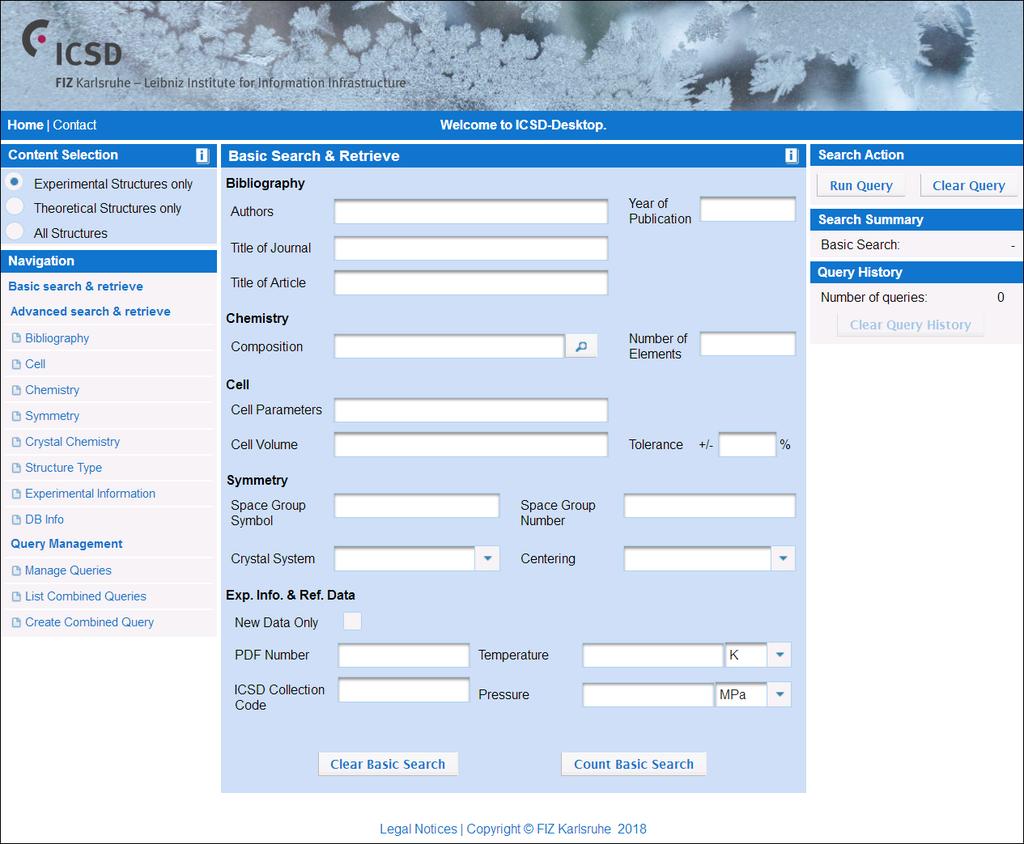Open Query Management navigation heading
1024x844 pixels.
(x=67, y=544)
